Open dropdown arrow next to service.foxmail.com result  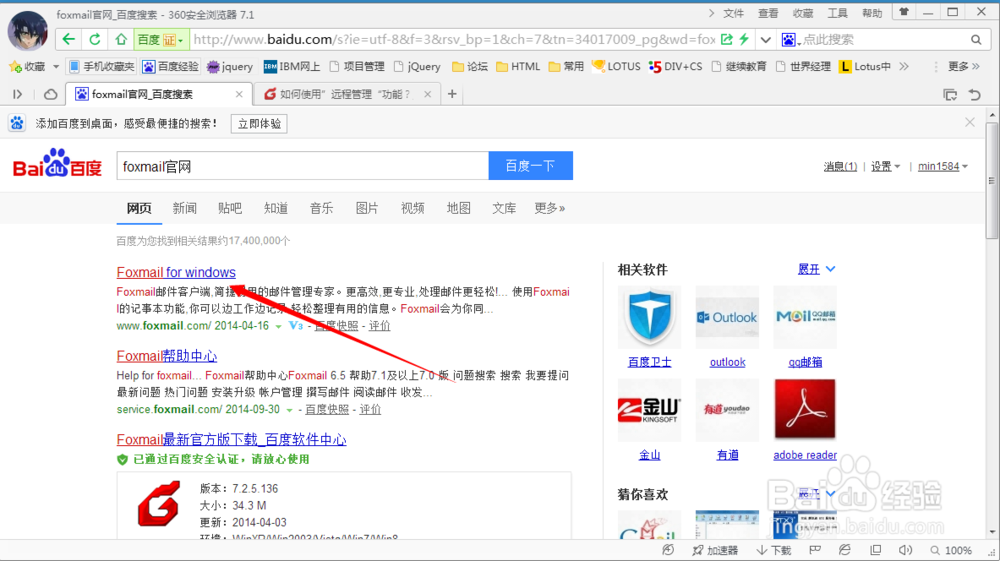289,410
